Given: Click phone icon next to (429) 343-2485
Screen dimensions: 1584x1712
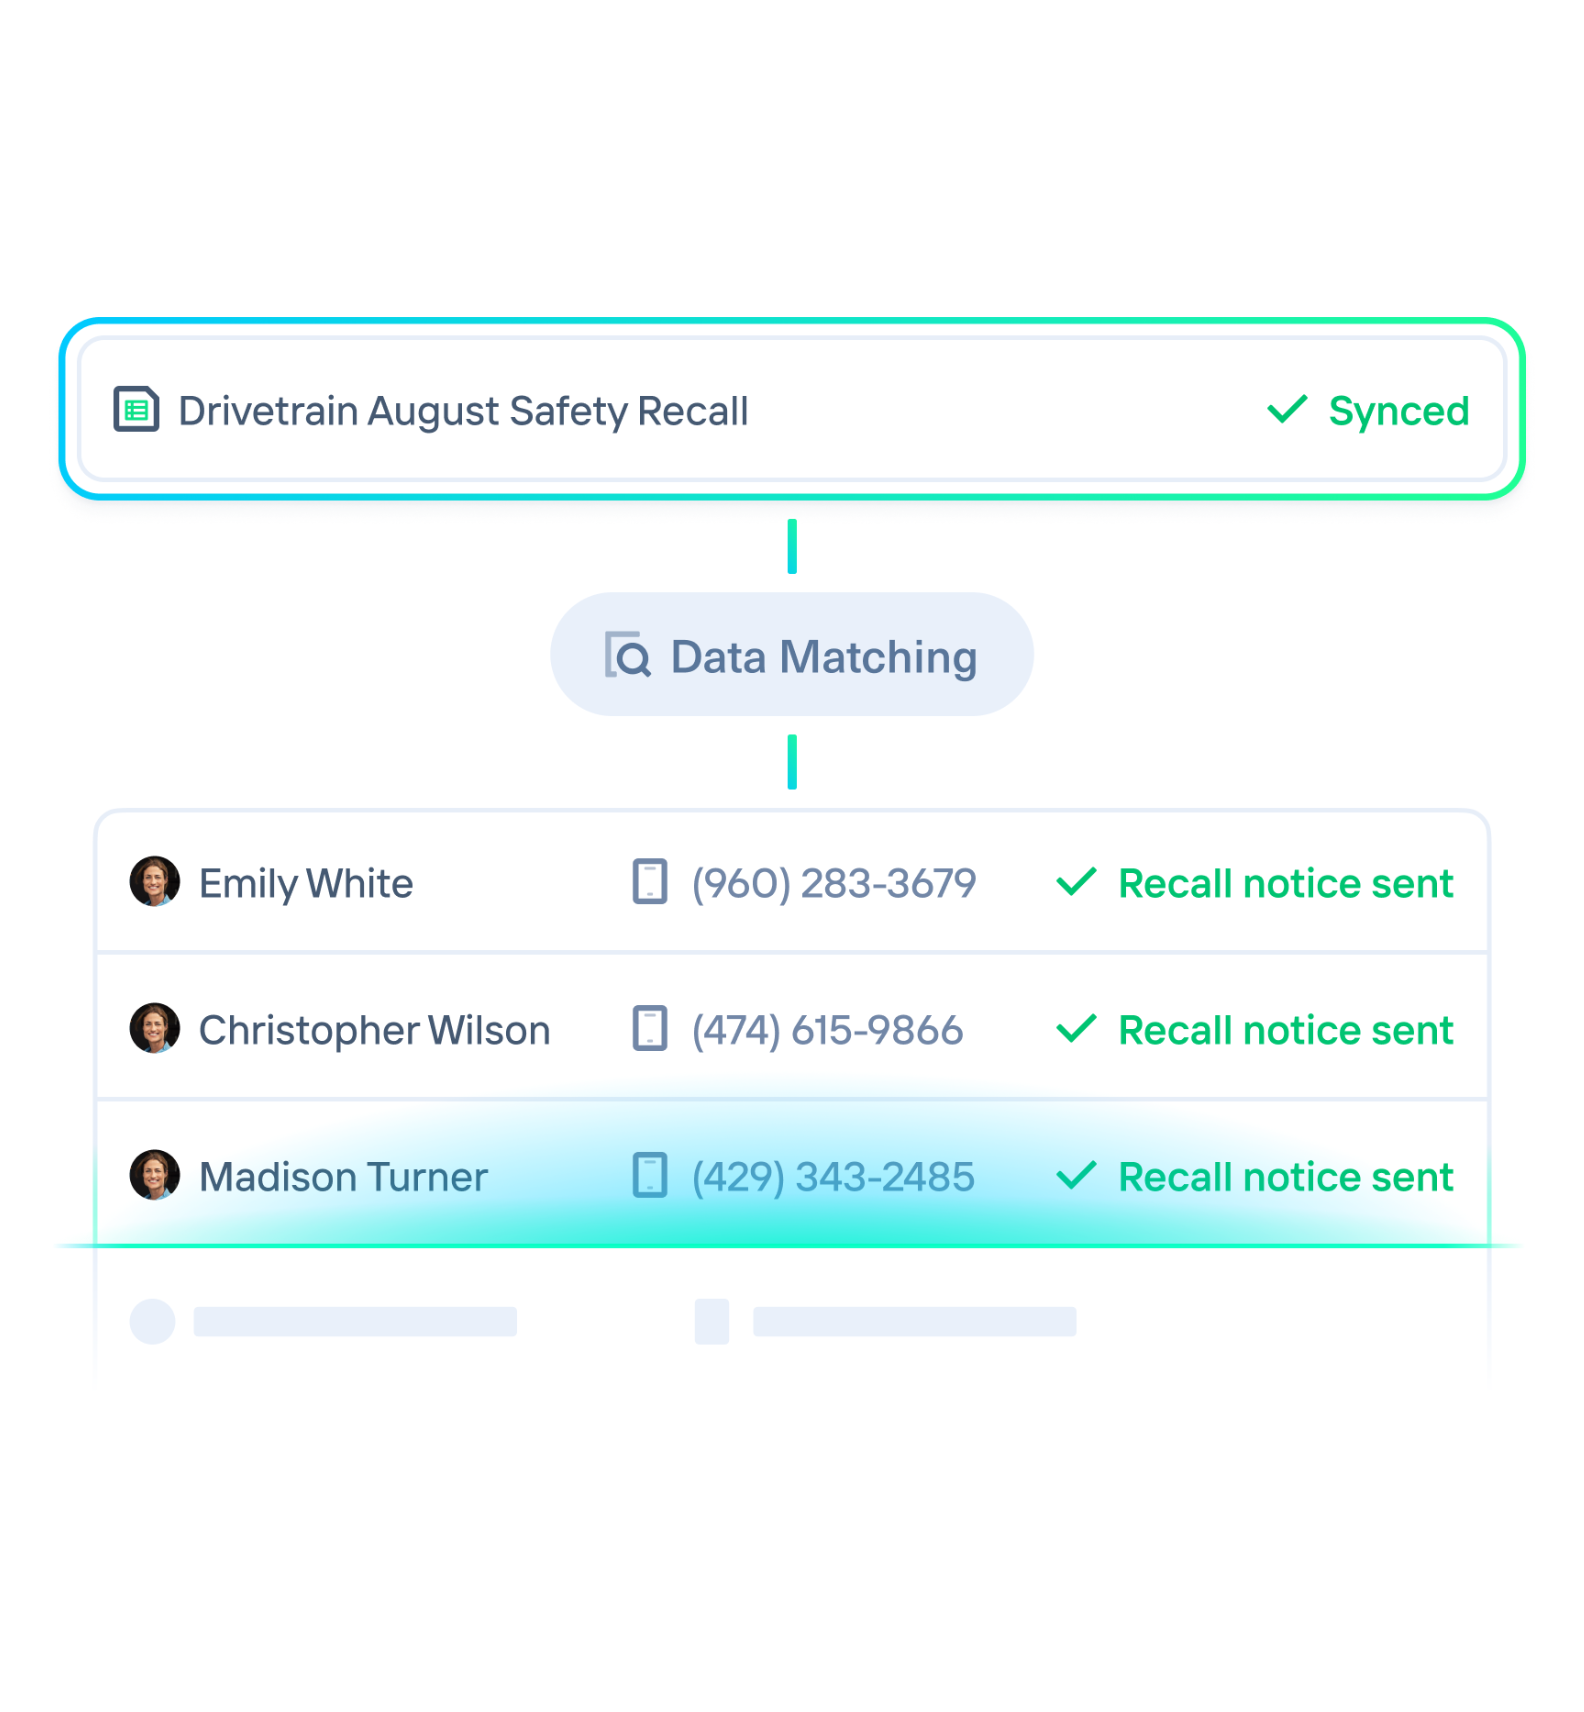Looking at the screenshot, I should click(650, 1175).
